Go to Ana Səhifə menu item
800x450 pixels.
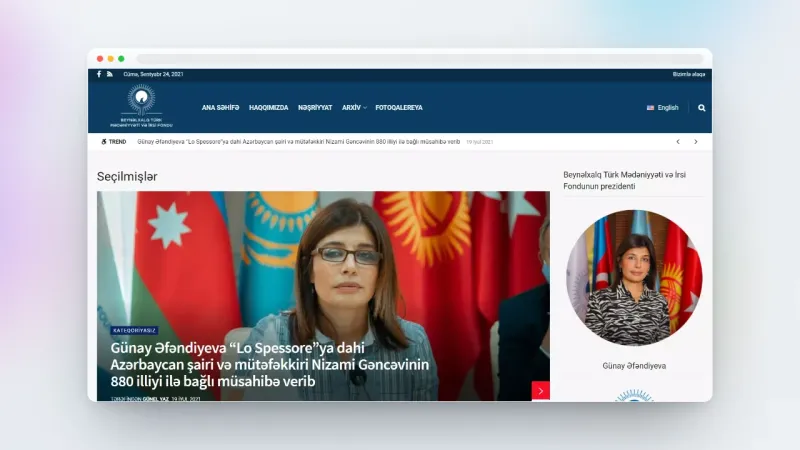(220, 108)
